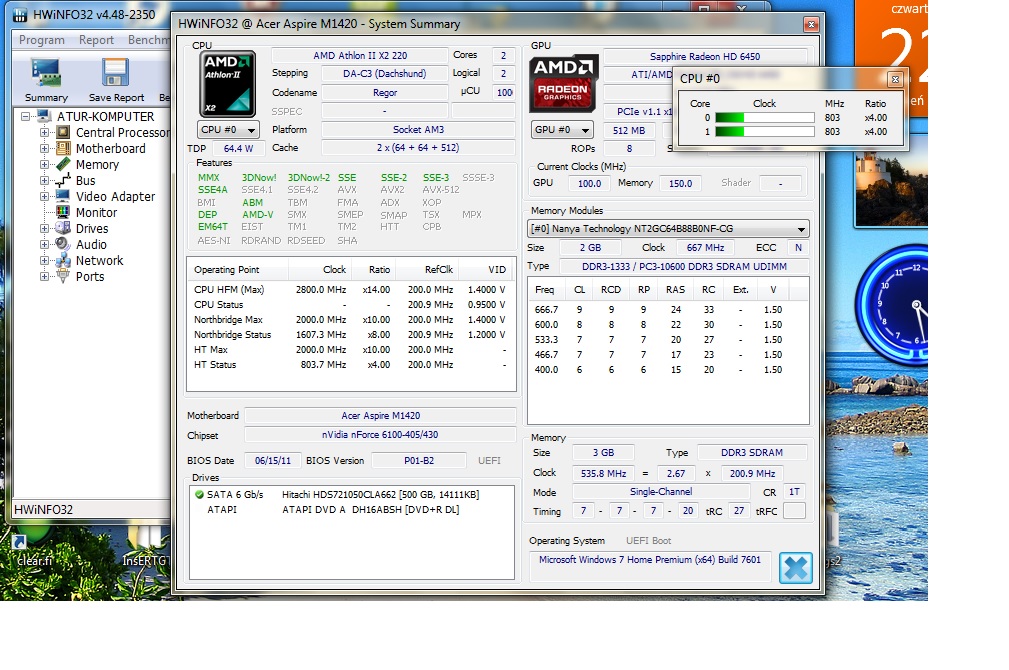Click the Acer Aspire M1420 motherboard field
Screen dimensions: 1009x670
pos(380,416)
